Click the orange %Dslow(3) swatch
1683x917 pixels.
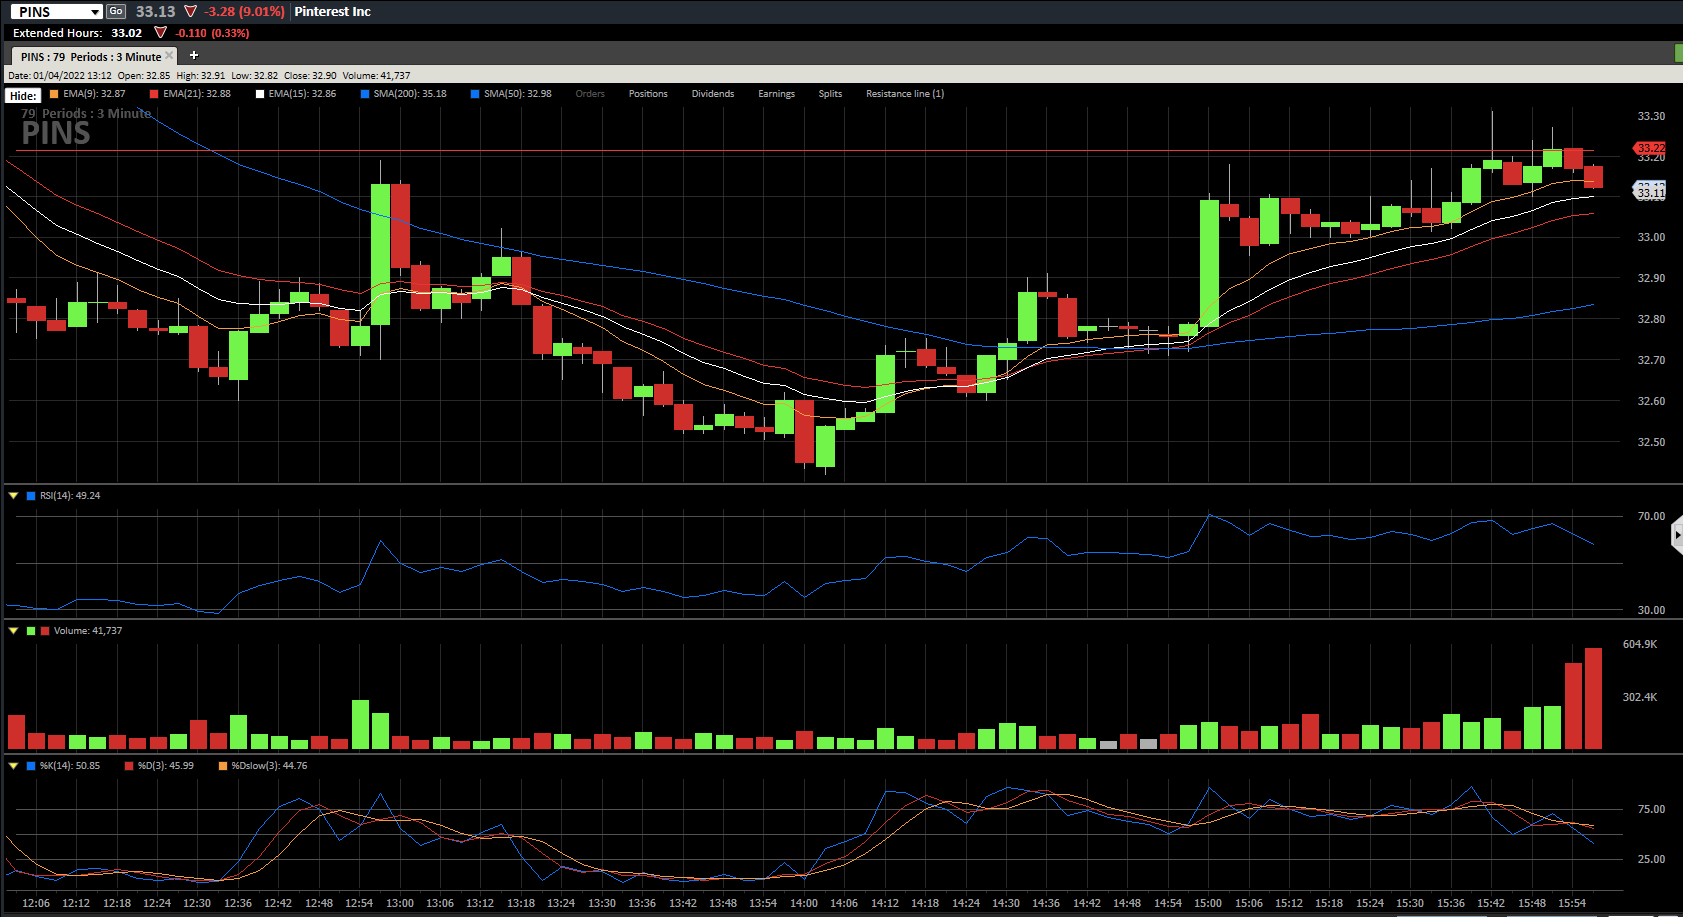(x=223, y=766)
